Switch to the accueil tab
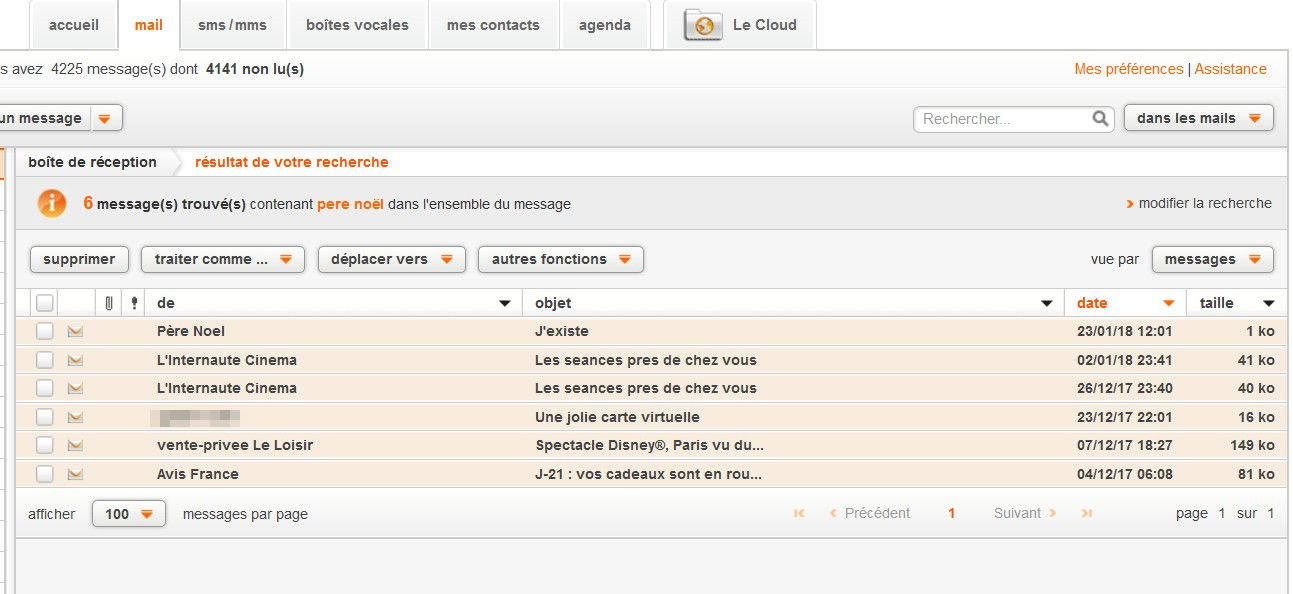The image size is (1293, 594). pos(74,25)
